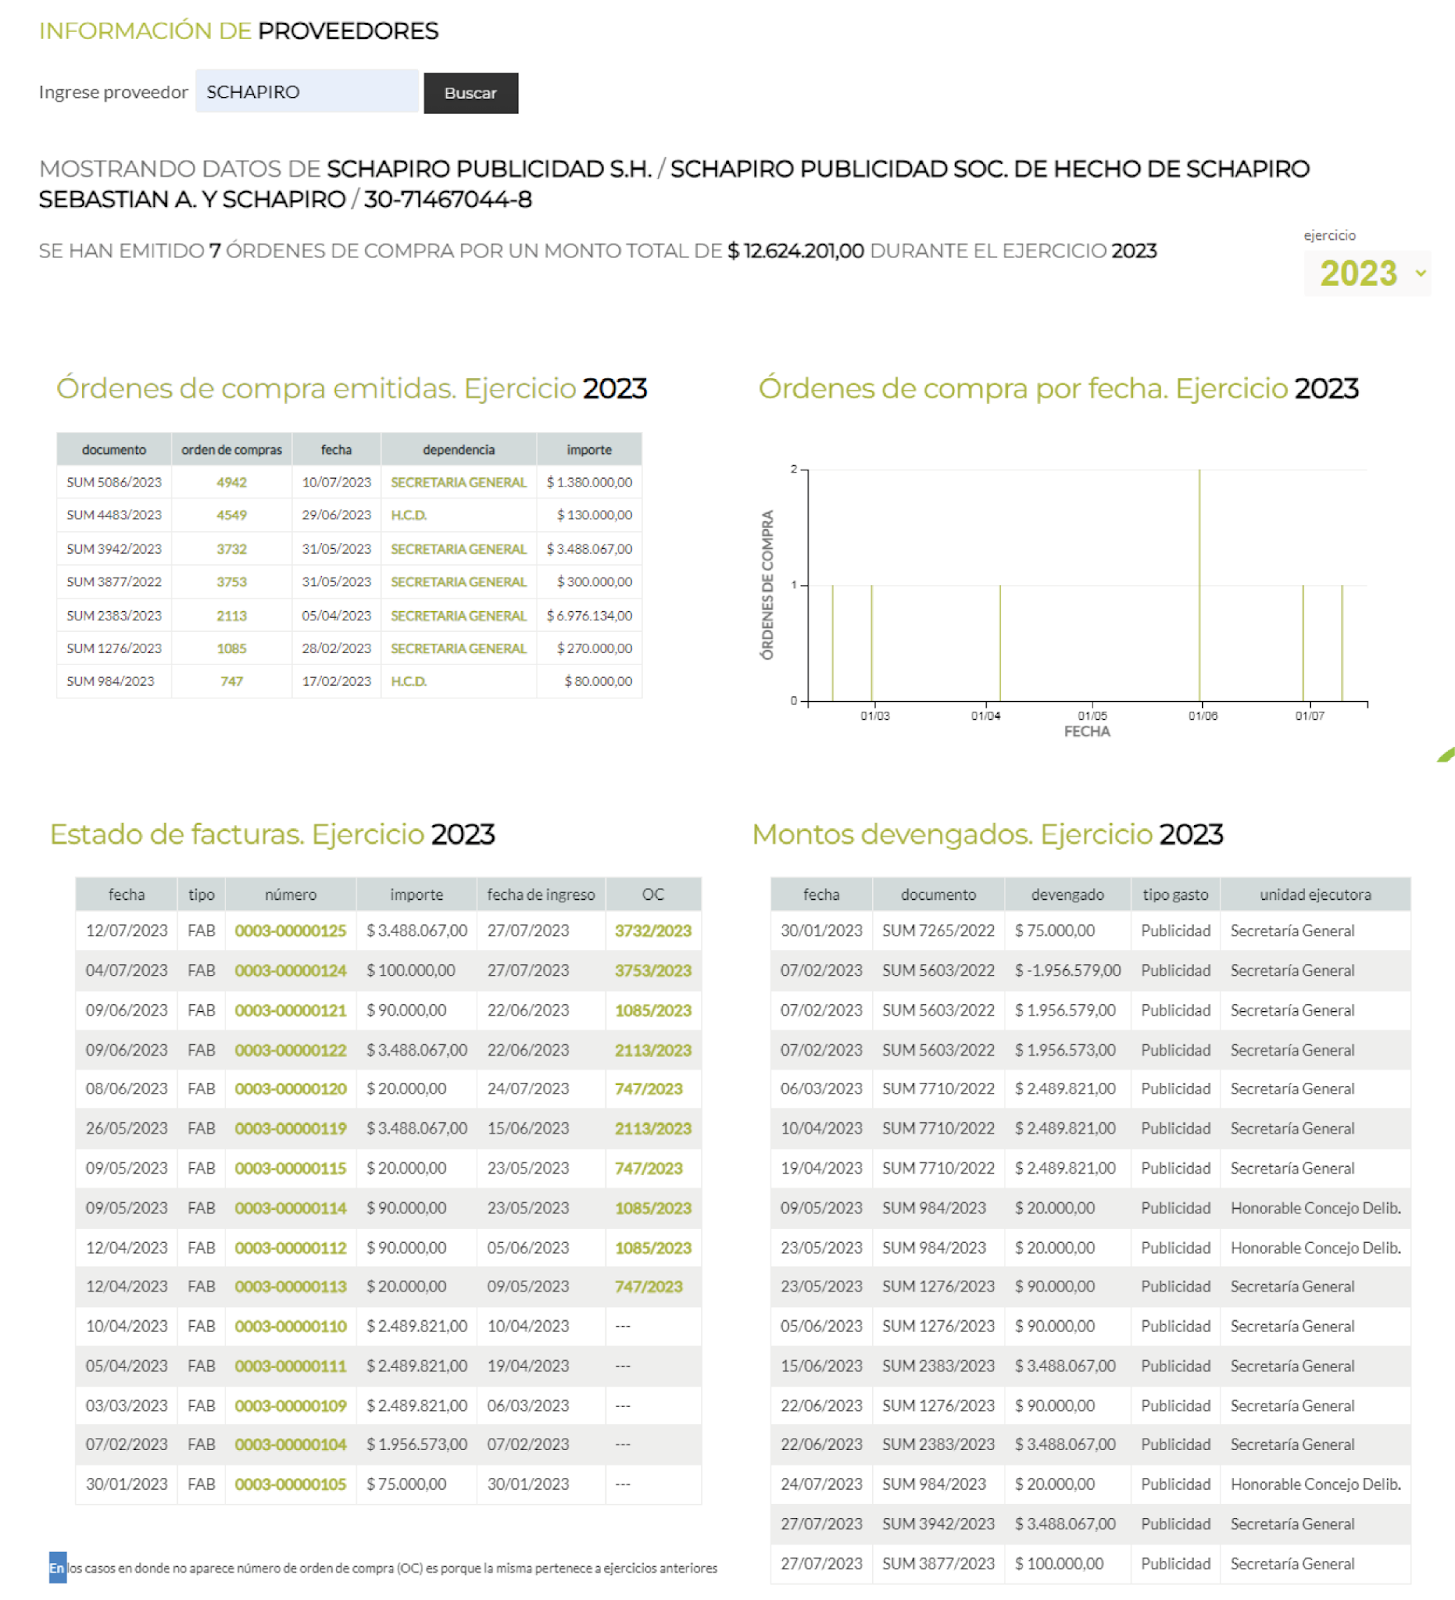Open invoice 0003-00000105 link

290,1485
